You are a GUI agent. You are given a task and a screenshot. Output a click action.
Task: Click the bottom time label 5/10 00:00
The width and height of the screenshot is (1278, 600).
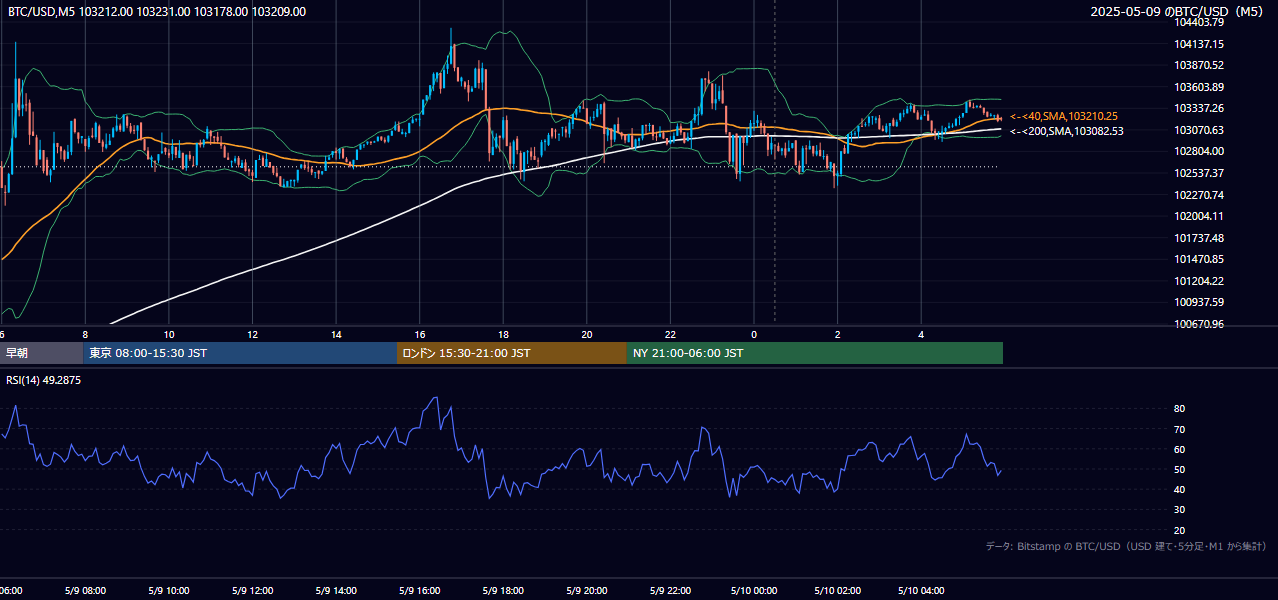tap(754, 591)
